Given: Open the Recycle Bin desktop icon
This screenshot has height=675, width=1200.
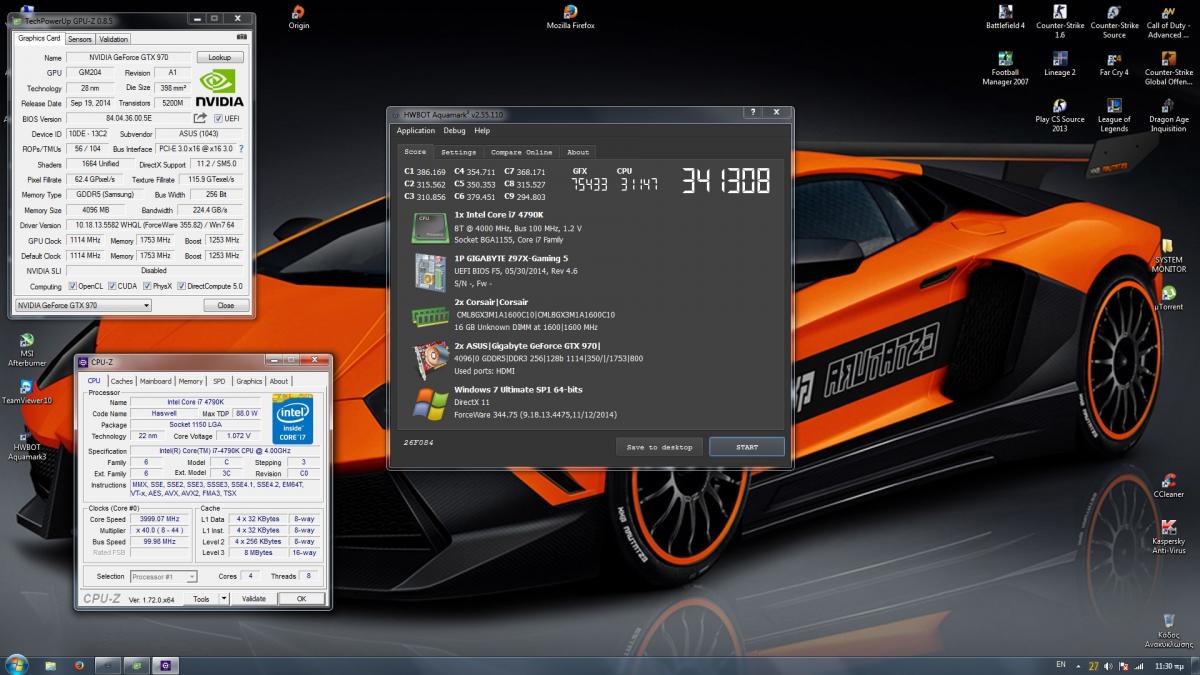Looking at the screenshot, I should pos(1168,630).
